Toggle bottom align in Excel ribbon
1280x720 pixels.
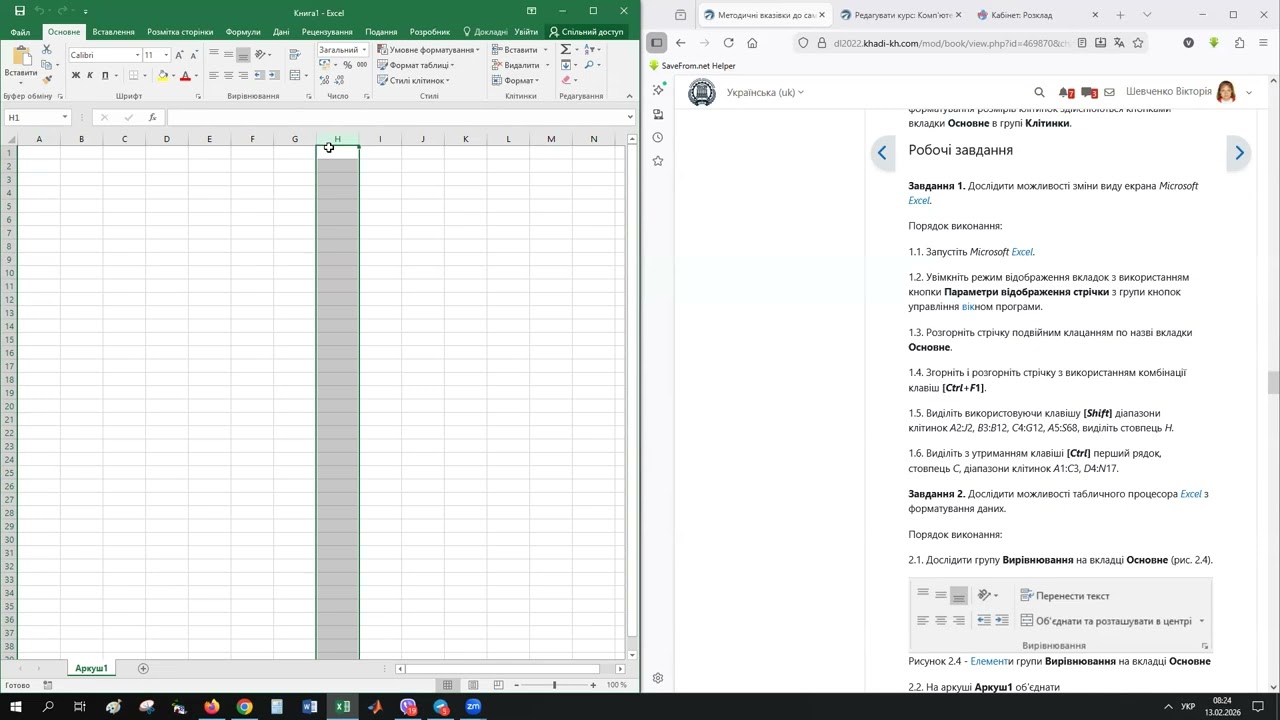[243, 54]
